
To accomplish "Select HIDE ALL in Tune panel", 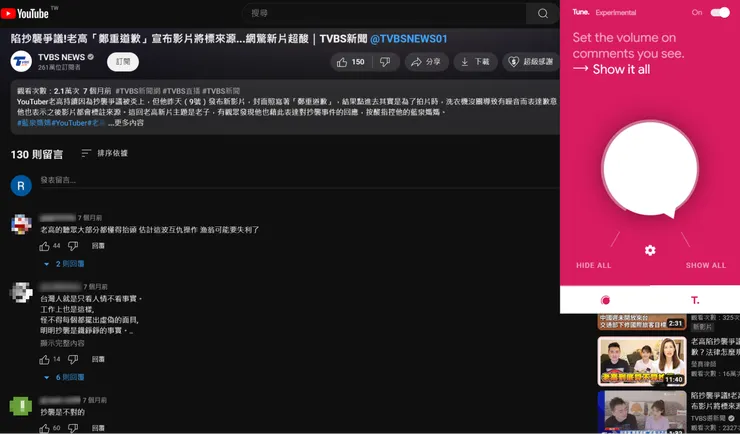I will 594,265.
